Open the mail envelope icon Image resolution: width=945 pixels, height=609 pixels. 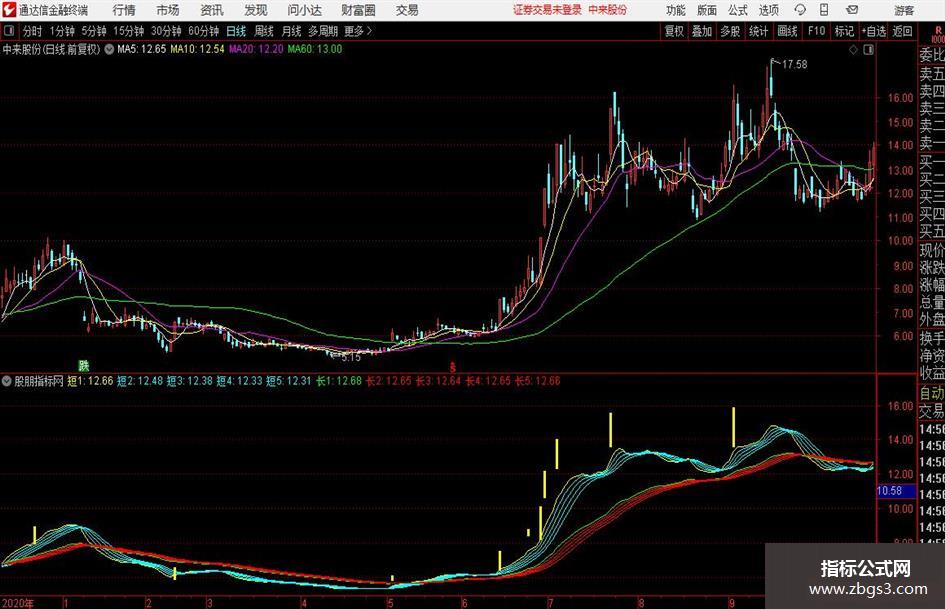pos(852,10)
